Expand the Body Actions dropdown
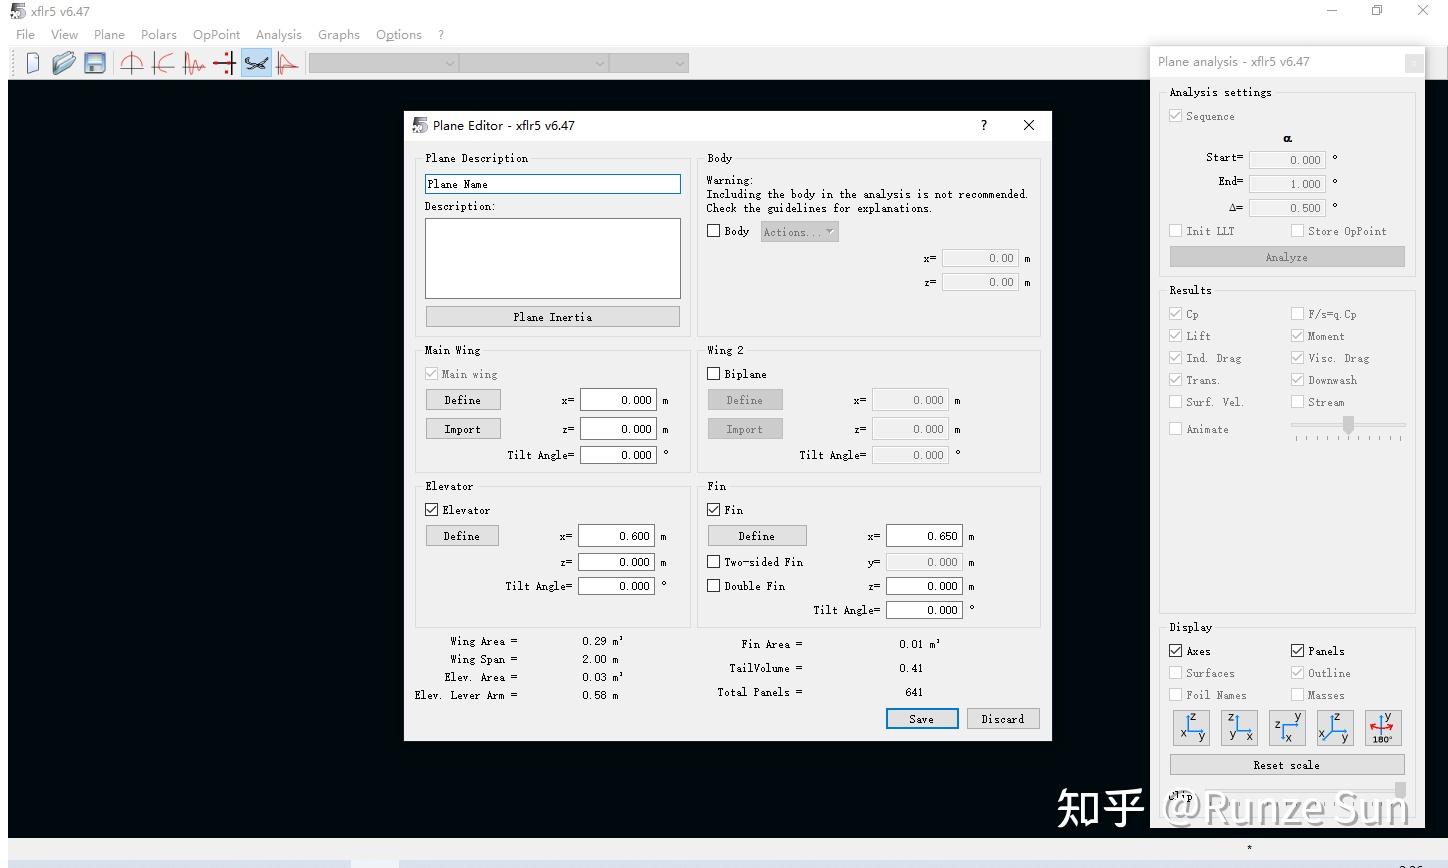The height and width of the screenshot is (868, 1448). 799,232
